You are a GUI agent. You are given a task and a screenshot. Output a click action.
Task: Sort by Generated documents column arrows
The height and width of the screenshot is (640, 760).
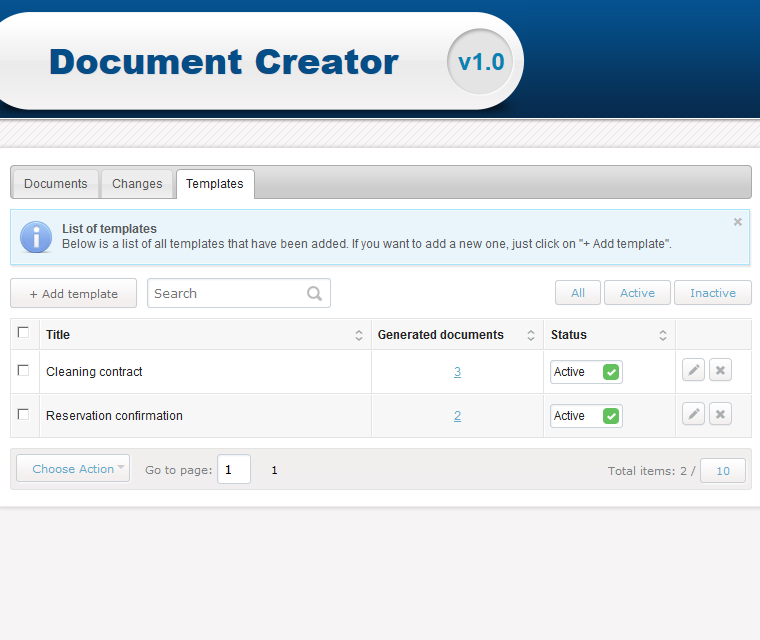(x=531, y=335)
